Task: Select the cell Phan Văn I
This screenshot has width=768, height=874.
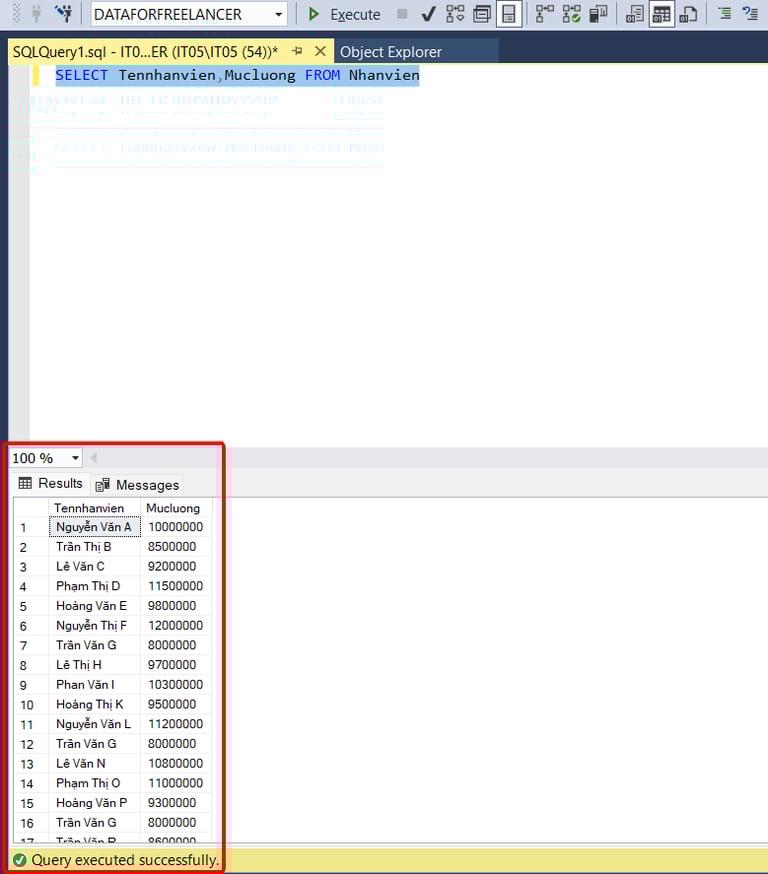Action: 94,684
